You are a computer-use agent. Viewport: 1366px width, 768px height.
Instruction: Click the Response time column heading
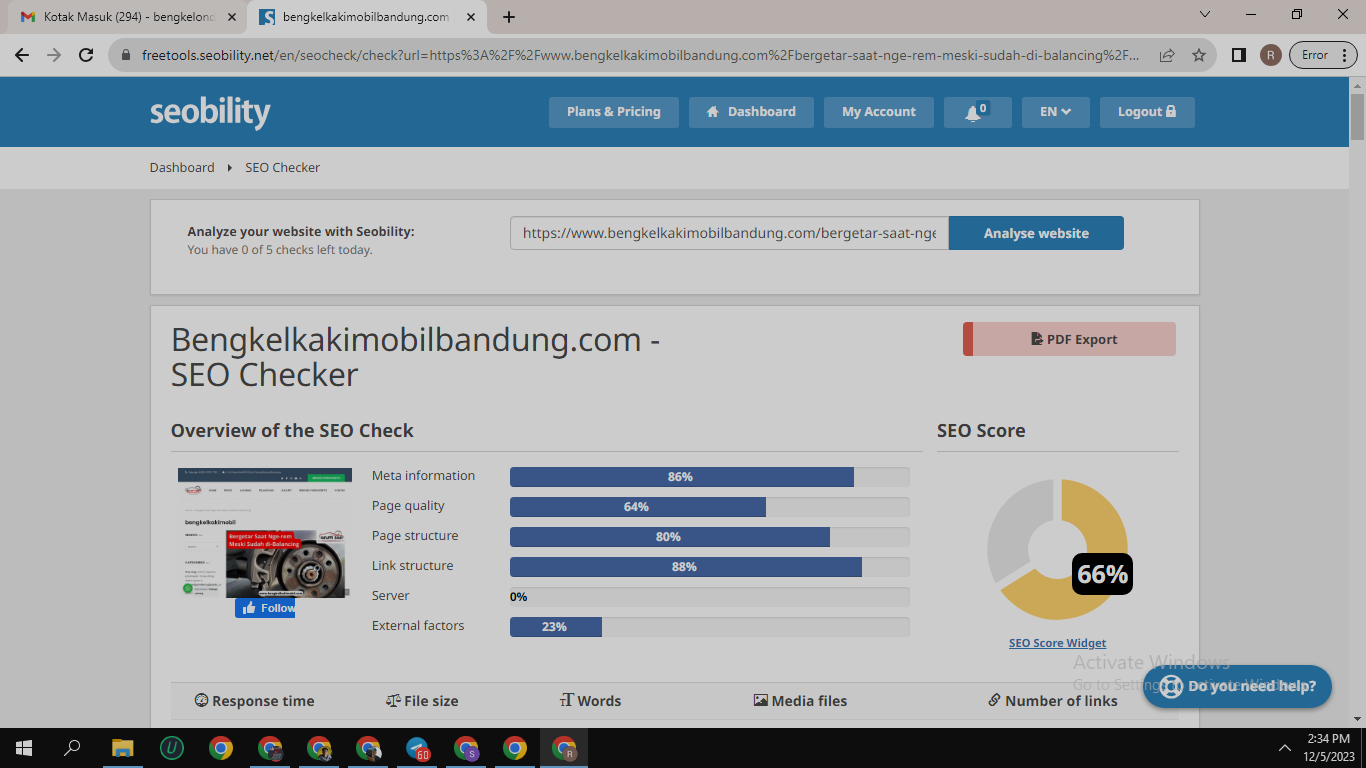[255, 701]
